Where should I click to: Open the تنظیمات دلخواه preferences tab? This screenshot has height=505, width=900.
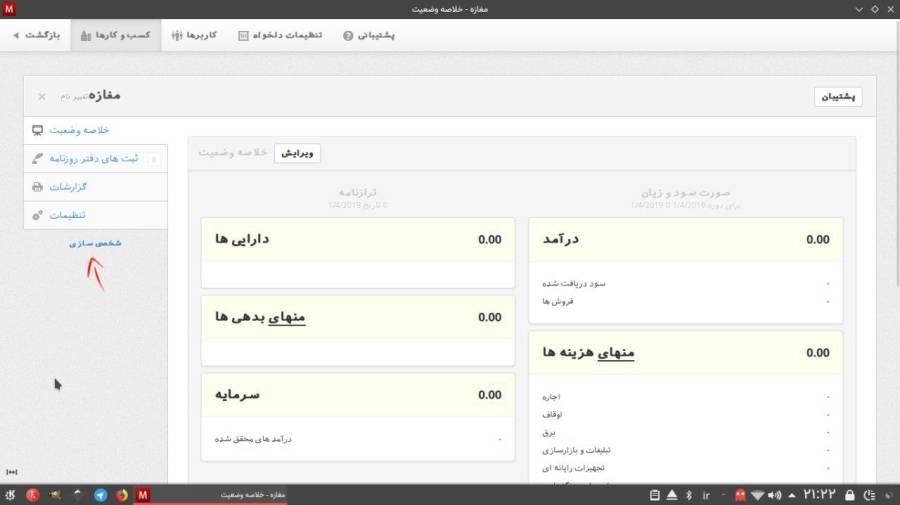(280, 35)
